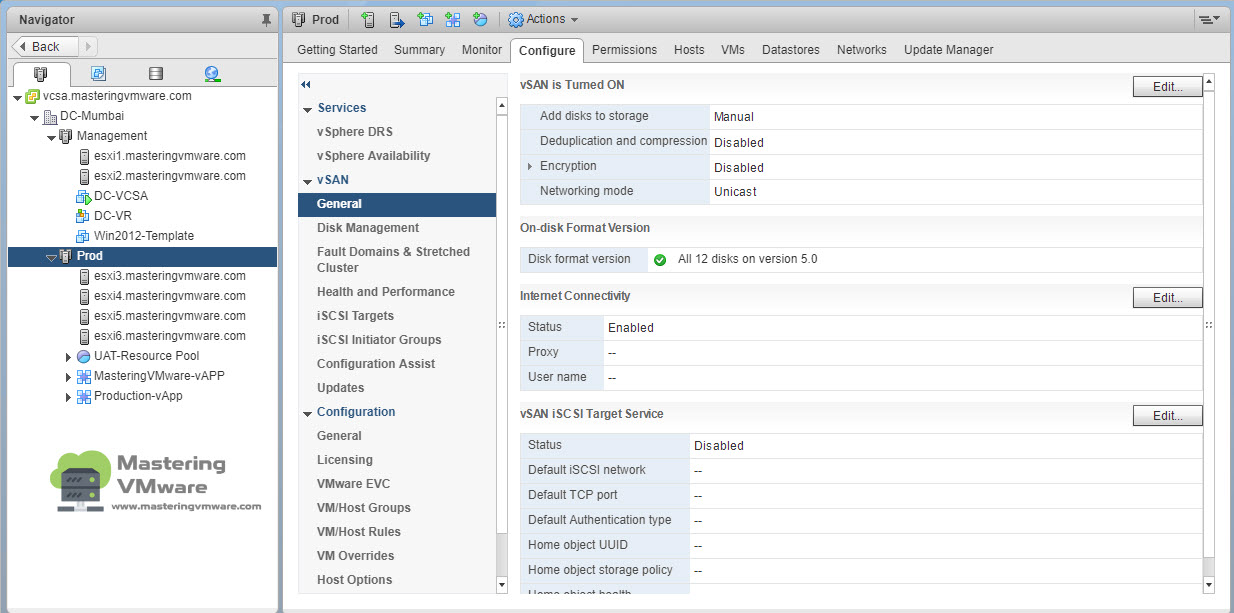
Task: Click the host icon next to esxi4.masteringvmware.com
Action: (85, 297)
